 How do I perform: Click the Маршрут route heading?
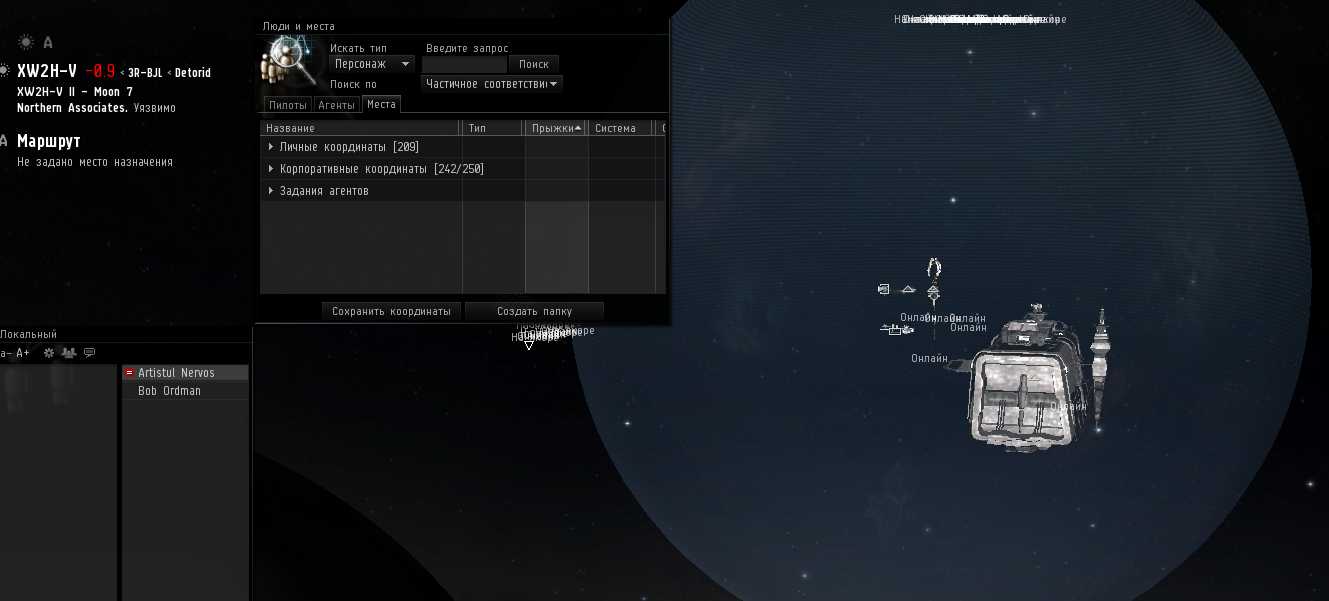pos(49,141)
